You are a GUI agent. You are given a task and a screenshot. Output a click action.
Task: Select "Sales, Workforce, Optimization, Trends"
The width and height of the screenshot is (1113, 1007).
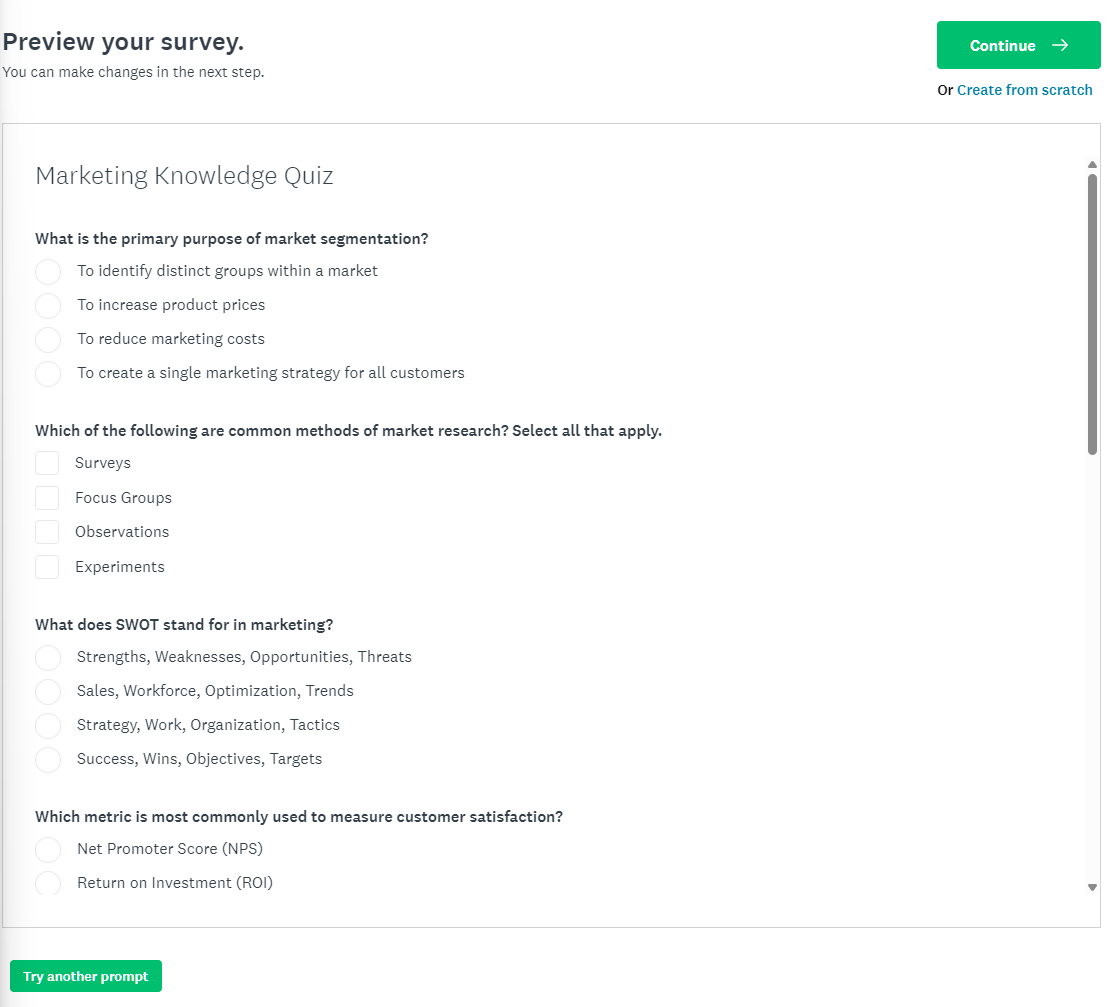(x=48, y=691)
